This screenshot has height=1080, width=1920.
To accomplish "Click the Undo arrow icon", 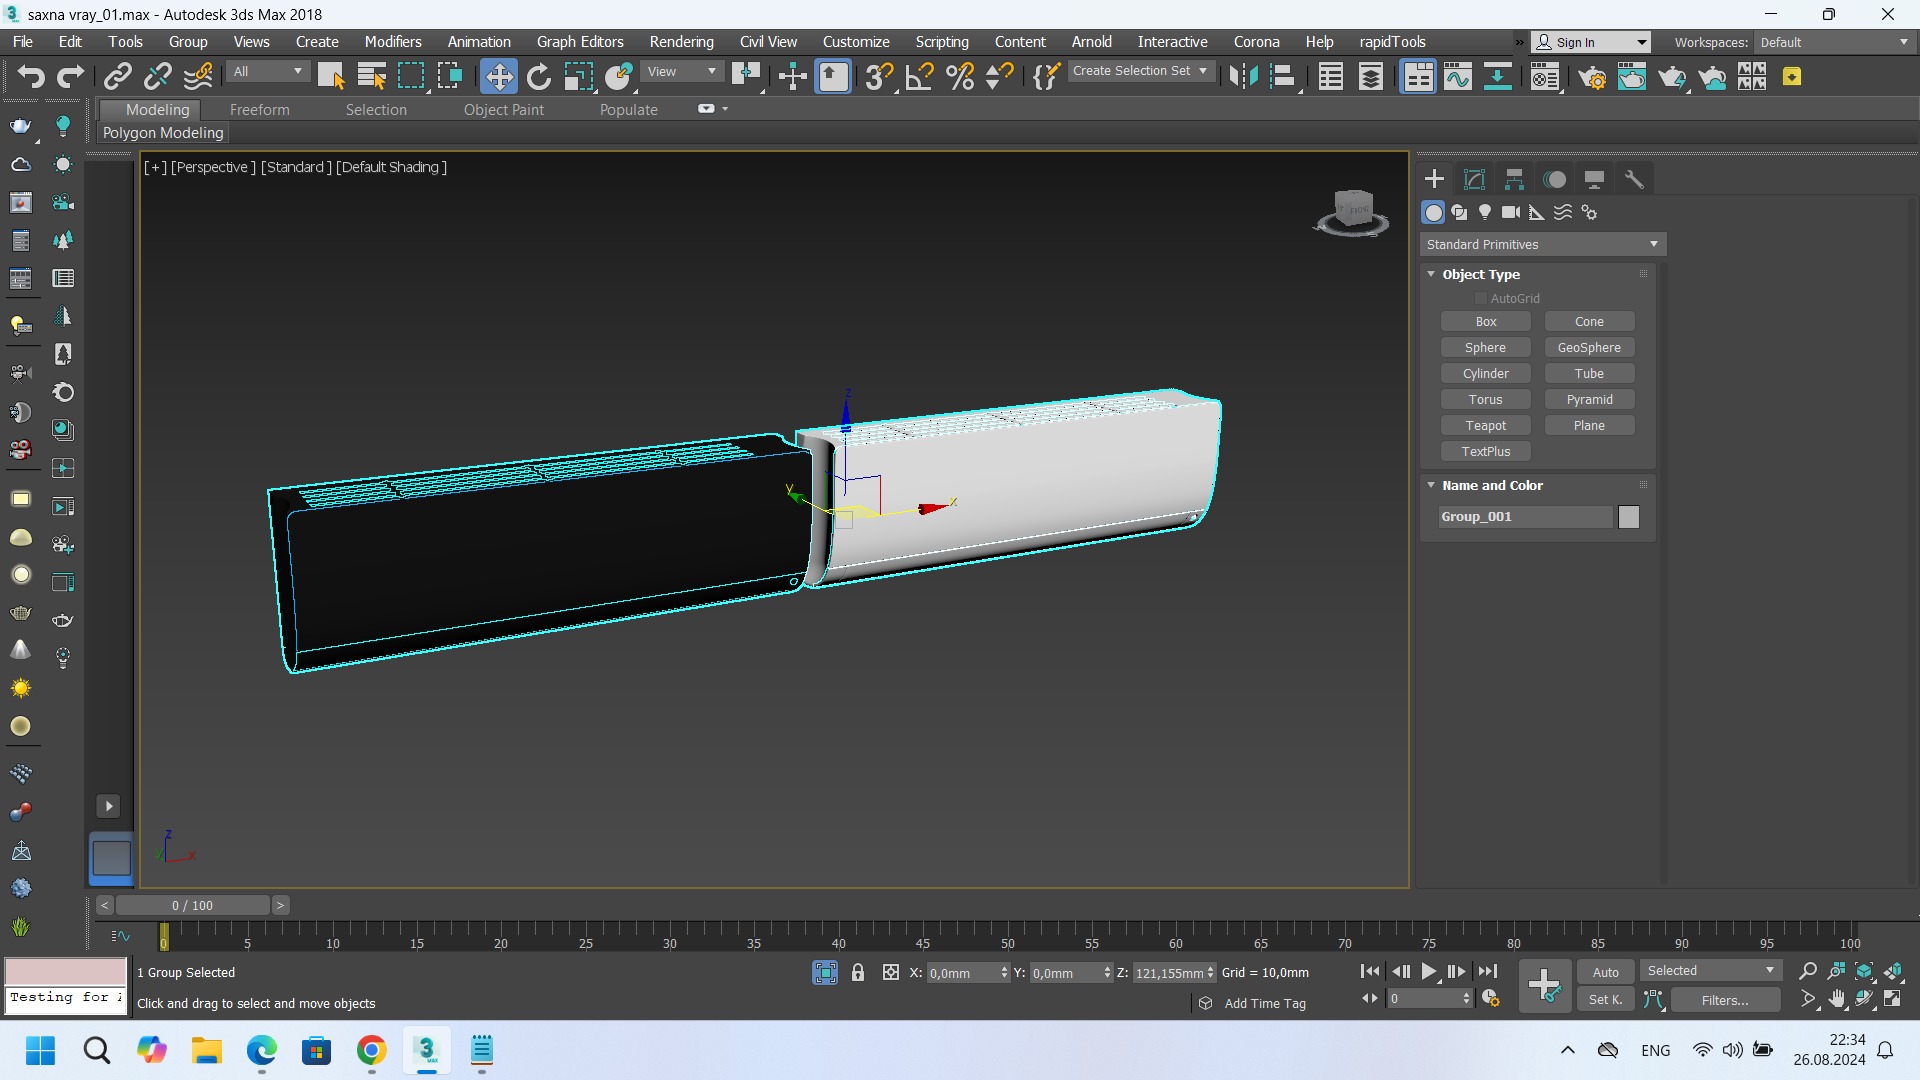I will click(31, 77).
